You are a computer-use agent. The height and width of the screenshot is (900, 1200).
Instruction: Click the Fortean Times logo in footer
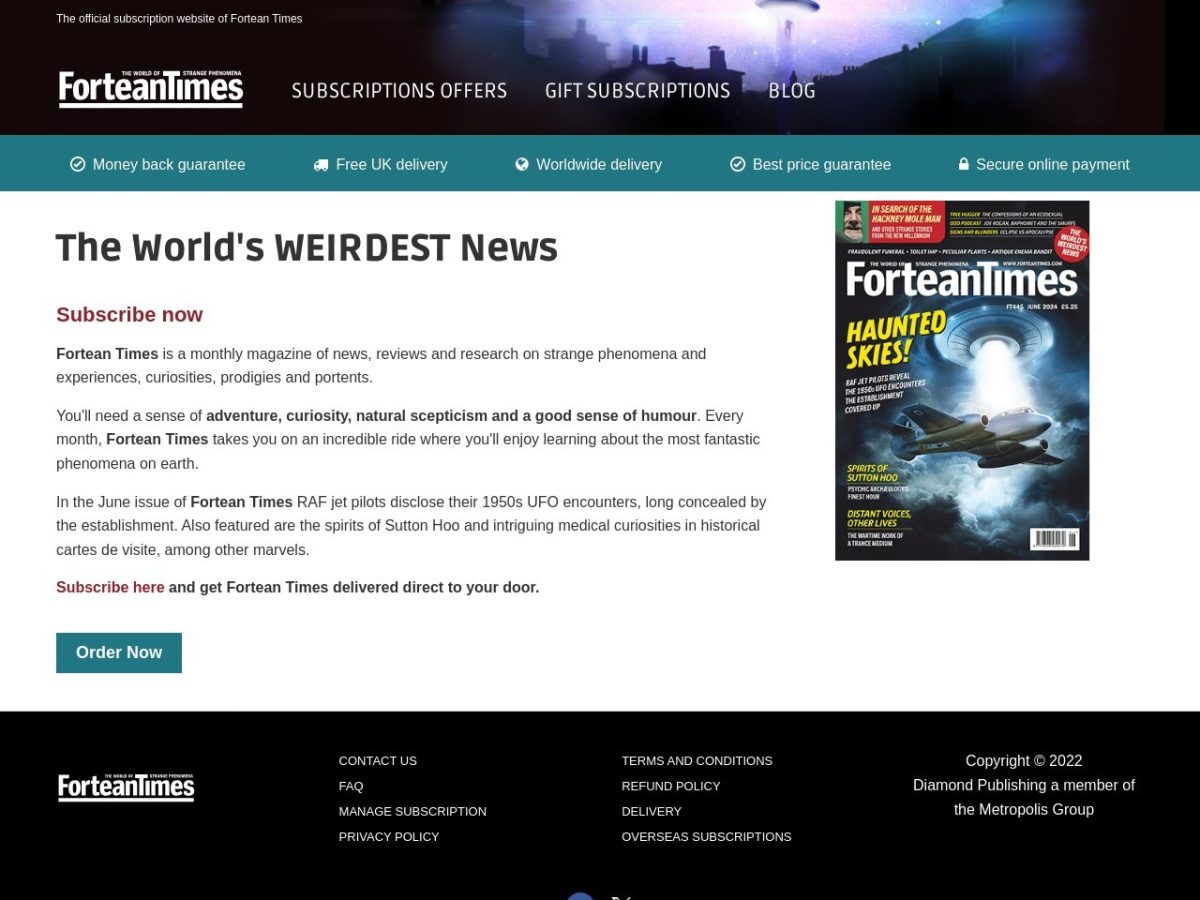click(126, 787)
